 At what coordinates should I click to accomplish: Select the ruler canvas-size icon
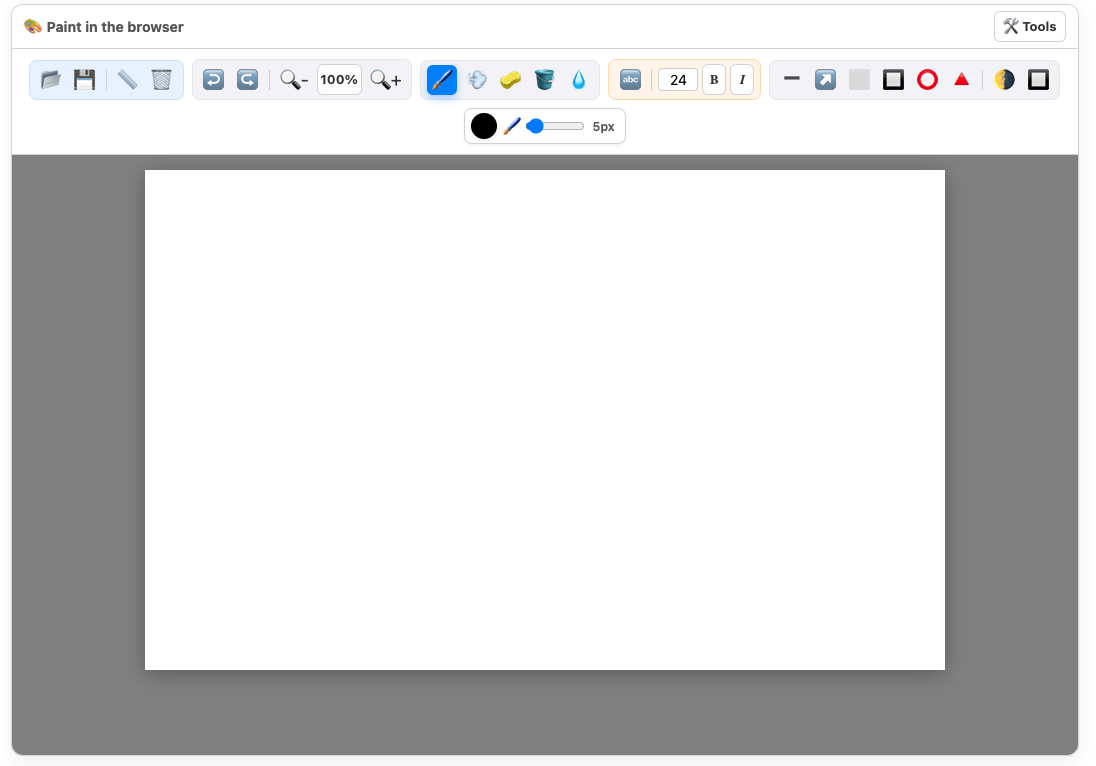(127, 80)
